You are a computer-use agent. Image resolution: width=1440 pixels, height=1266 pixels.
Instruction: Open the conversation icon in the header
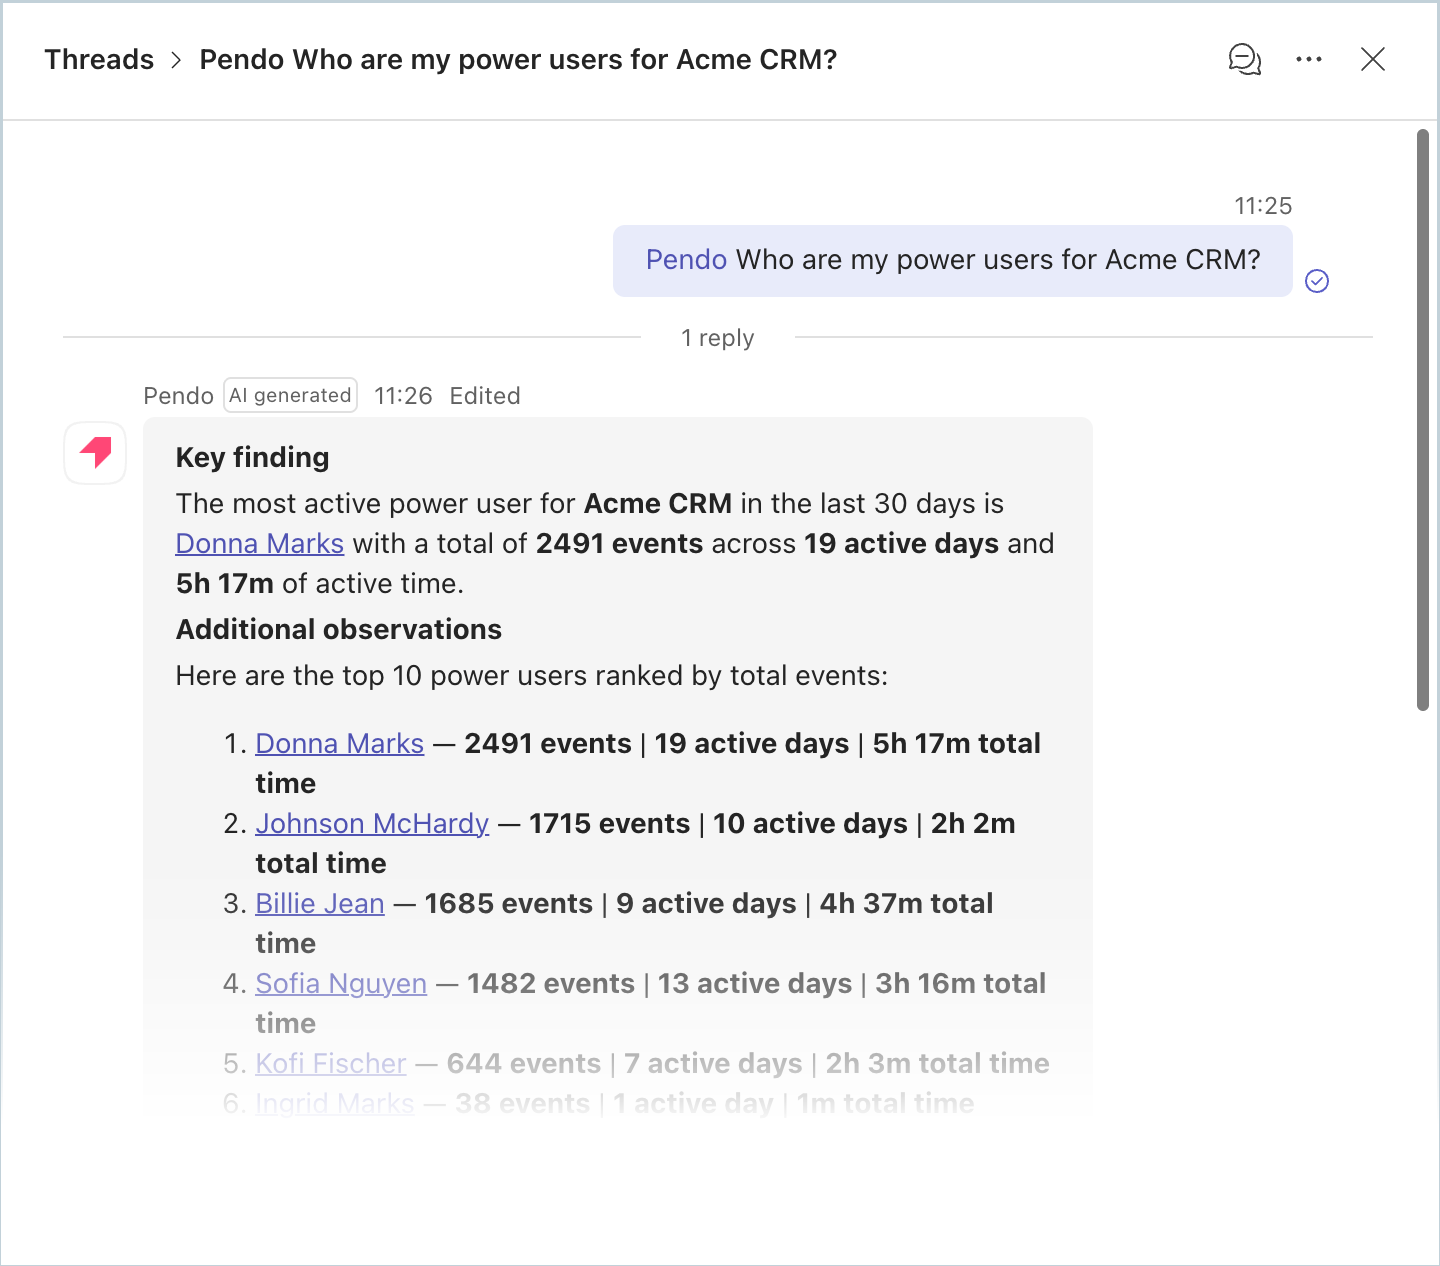coord(1245,60)
